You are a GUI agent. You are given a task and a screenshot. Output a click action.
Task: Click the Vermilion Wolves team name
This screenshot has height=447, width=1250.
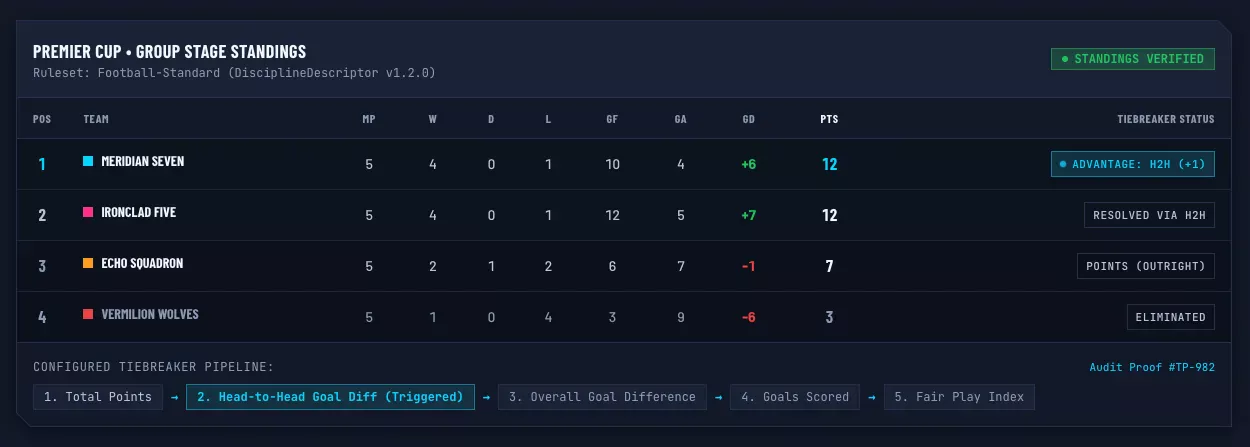150,314
